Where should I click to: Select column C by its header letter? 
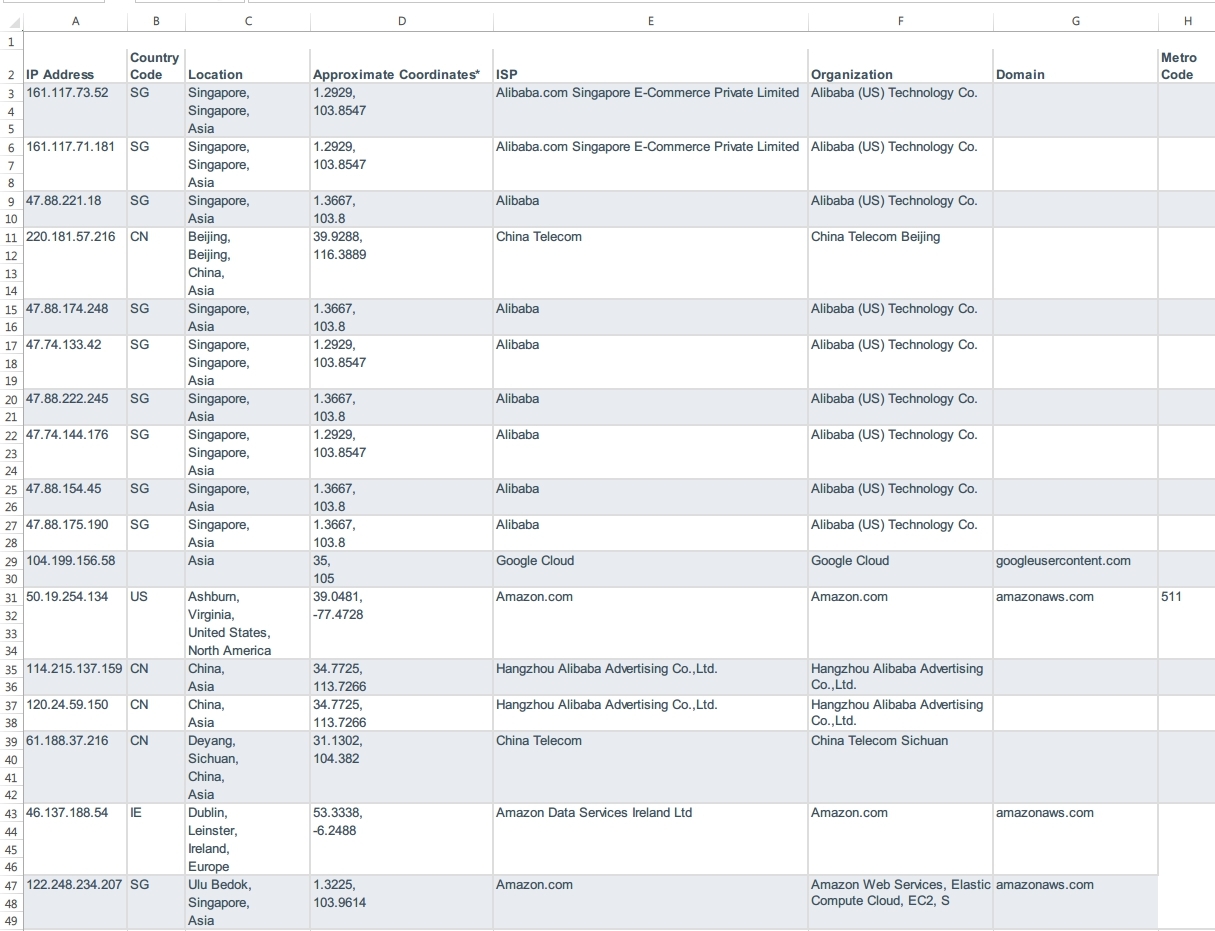click(x=248, y=21)
